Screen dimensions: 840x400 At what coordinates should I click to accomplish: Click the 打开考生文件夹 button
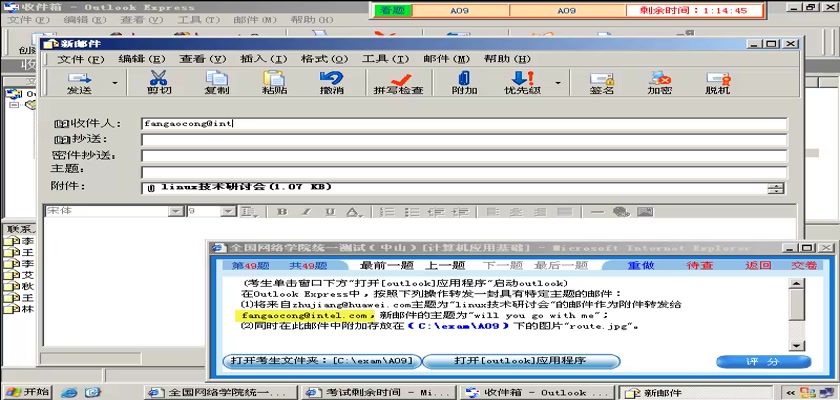click(x=322, y=361)
